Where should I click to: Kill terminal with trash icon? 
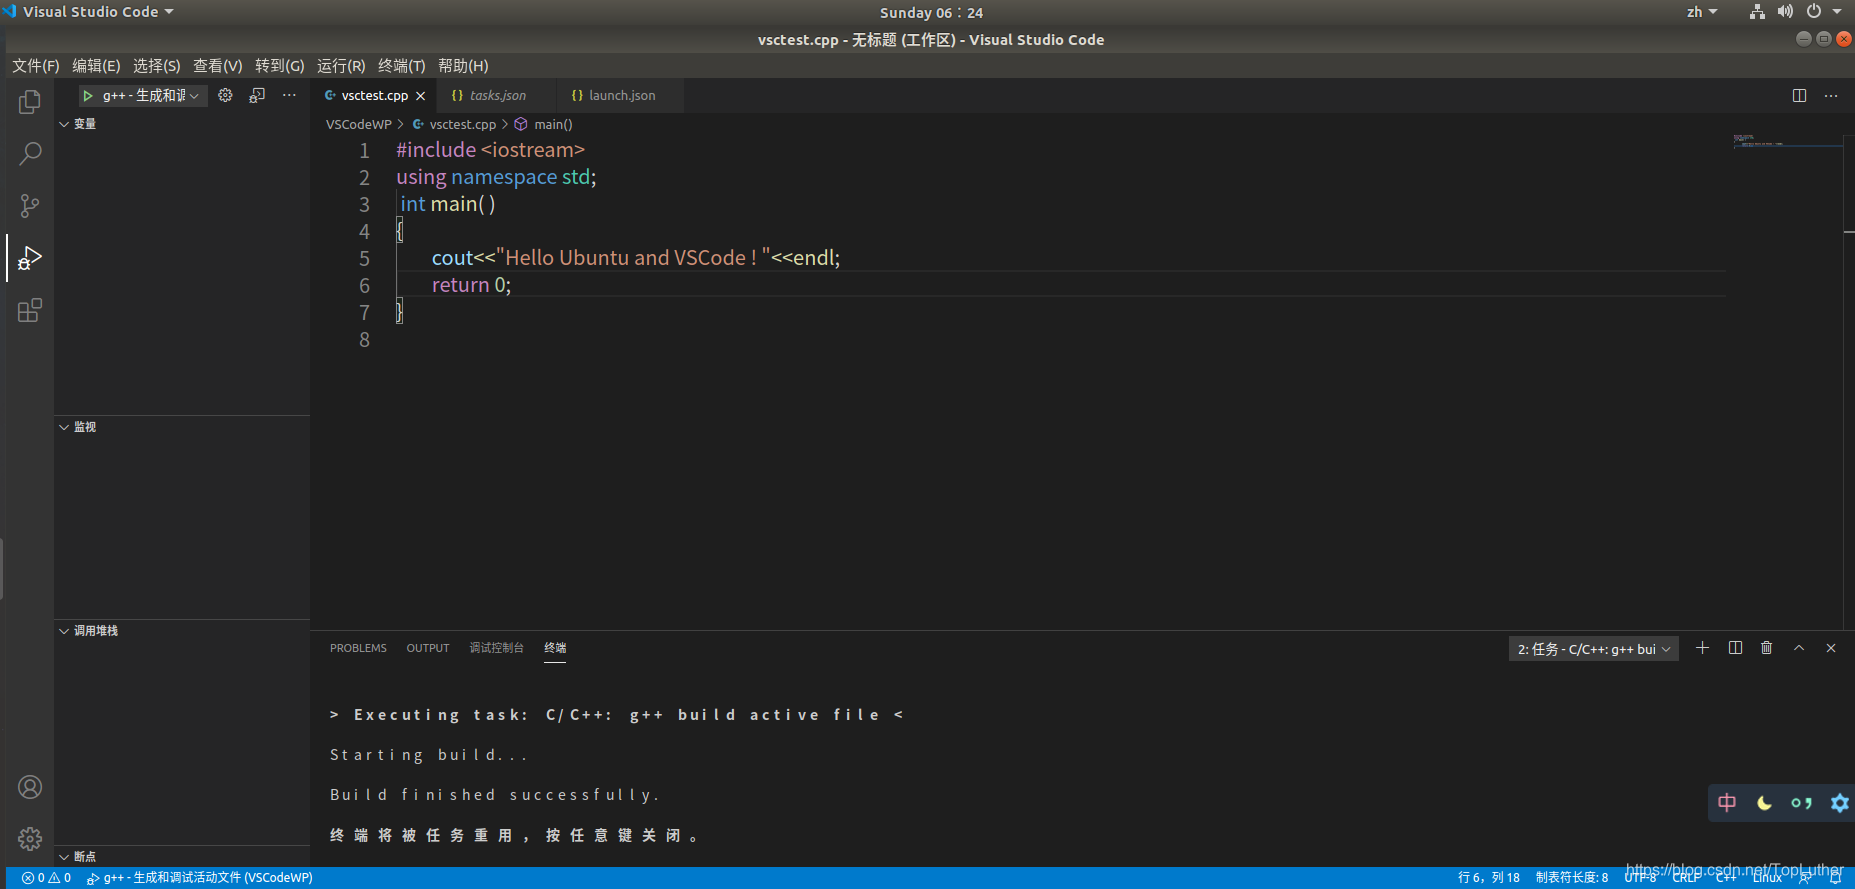[1767, 648]
